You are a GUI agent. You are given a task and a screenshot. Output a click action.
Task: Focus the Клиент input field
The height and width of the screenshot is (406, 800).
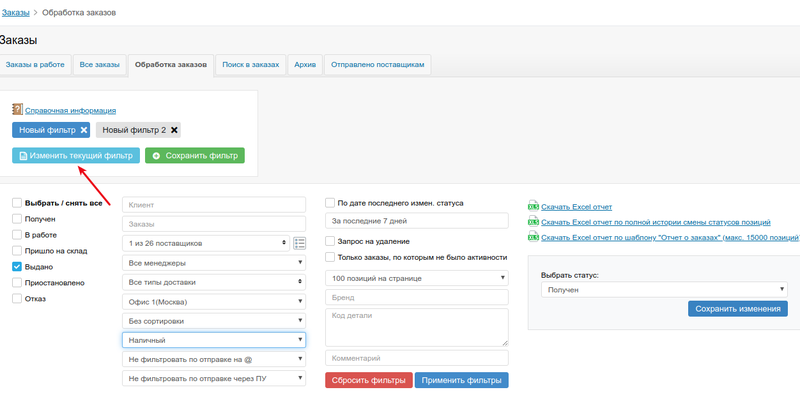tap(214, 205)
